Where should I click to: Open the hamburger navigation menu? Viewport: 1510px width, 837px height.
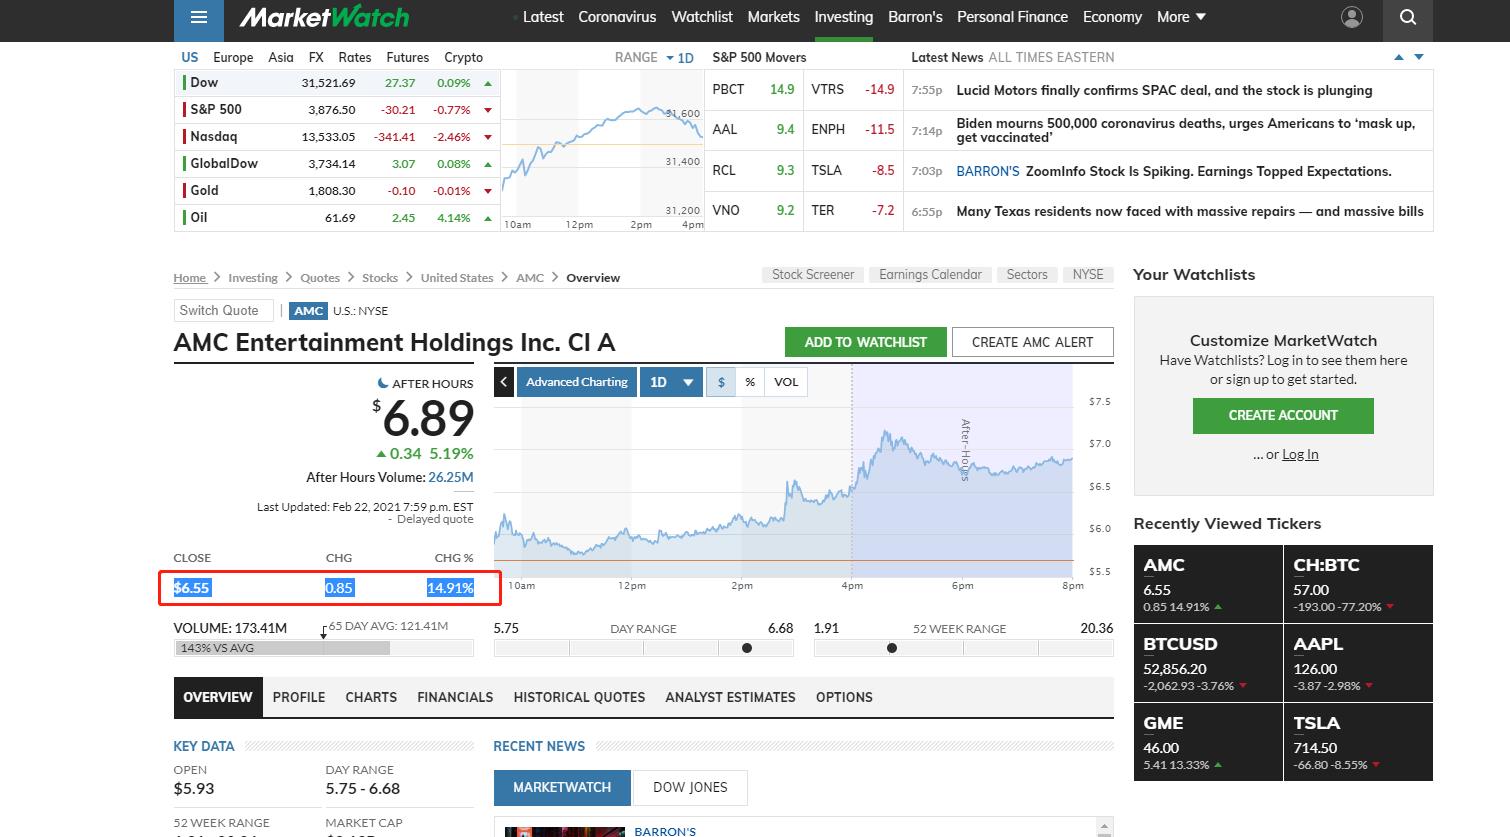(198, 17)
